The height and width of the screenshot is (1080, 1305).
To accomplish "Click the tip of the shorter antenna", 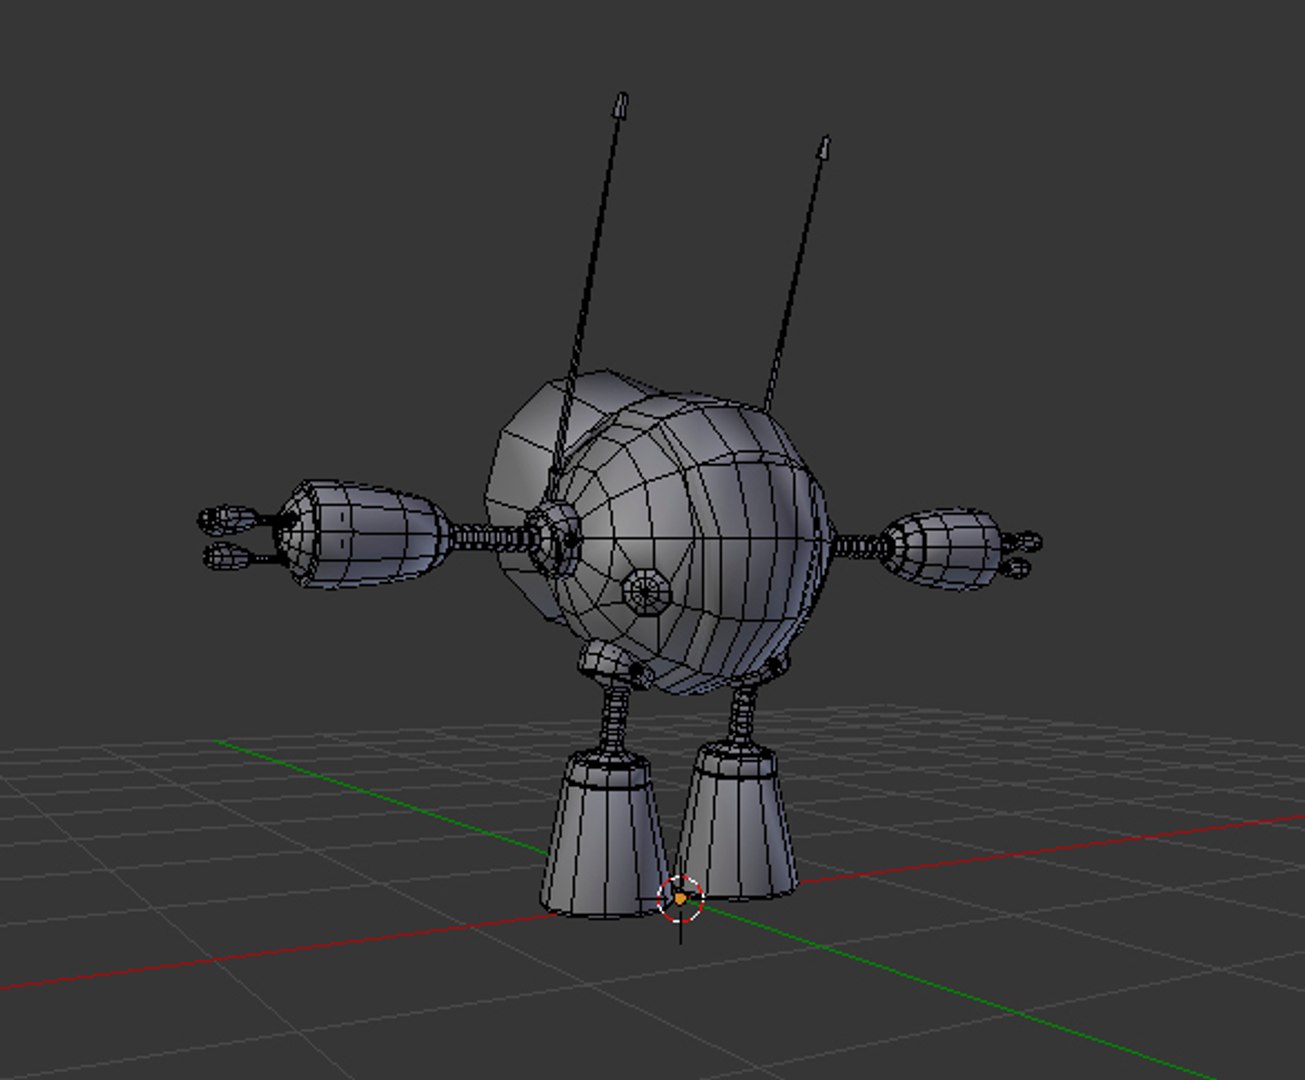I will (x=824, y=147).
